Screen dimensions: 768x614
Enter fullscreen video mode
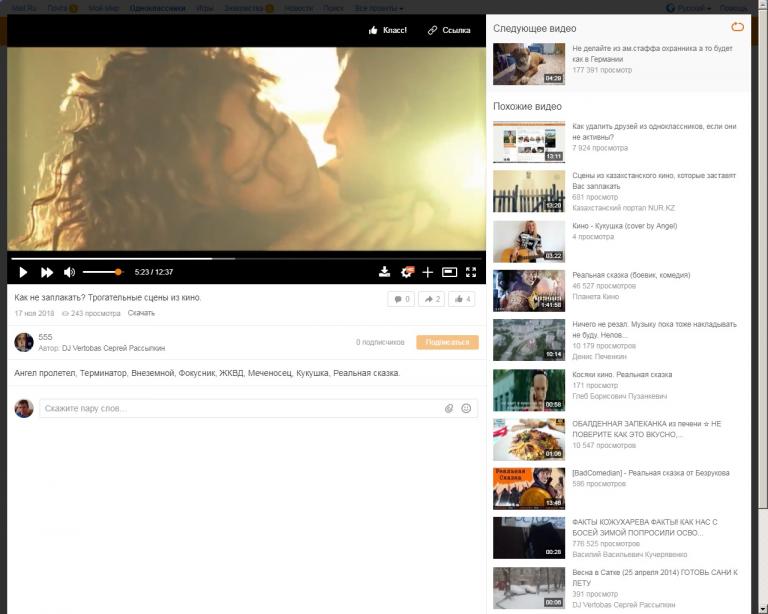[471, 272]
